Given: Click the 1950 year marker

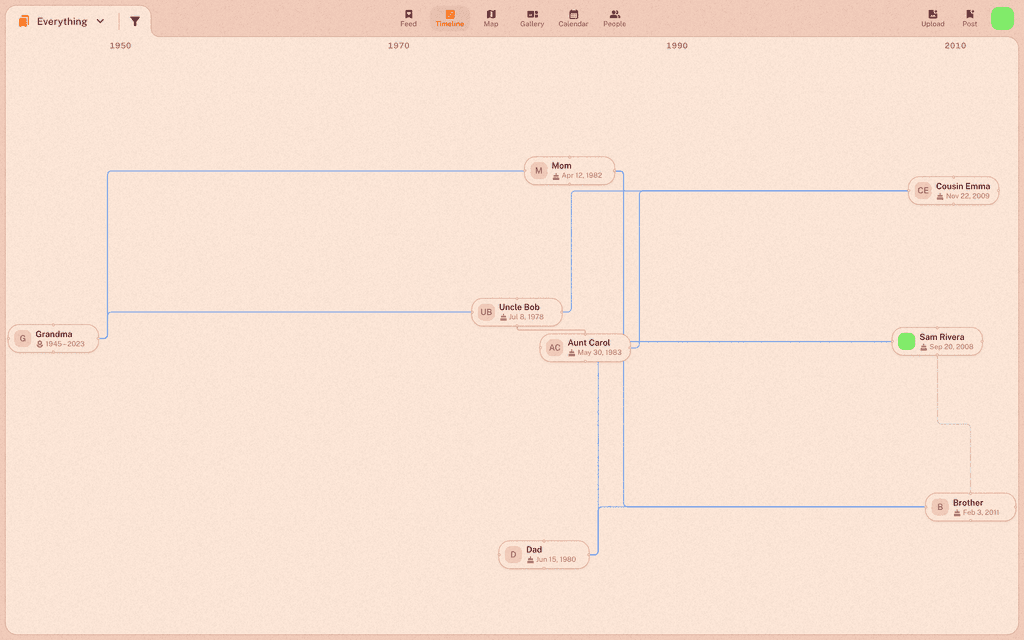Looking at the screenshot, I should click(x=120, y=46).
